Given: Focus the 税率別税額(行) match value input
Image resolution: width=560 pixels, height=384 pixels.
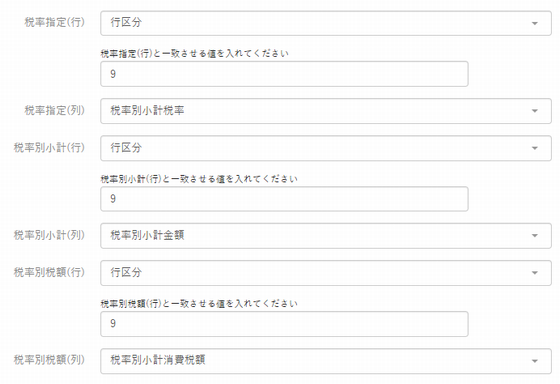Looking at the screenshot, I should (x=284, y=324).
